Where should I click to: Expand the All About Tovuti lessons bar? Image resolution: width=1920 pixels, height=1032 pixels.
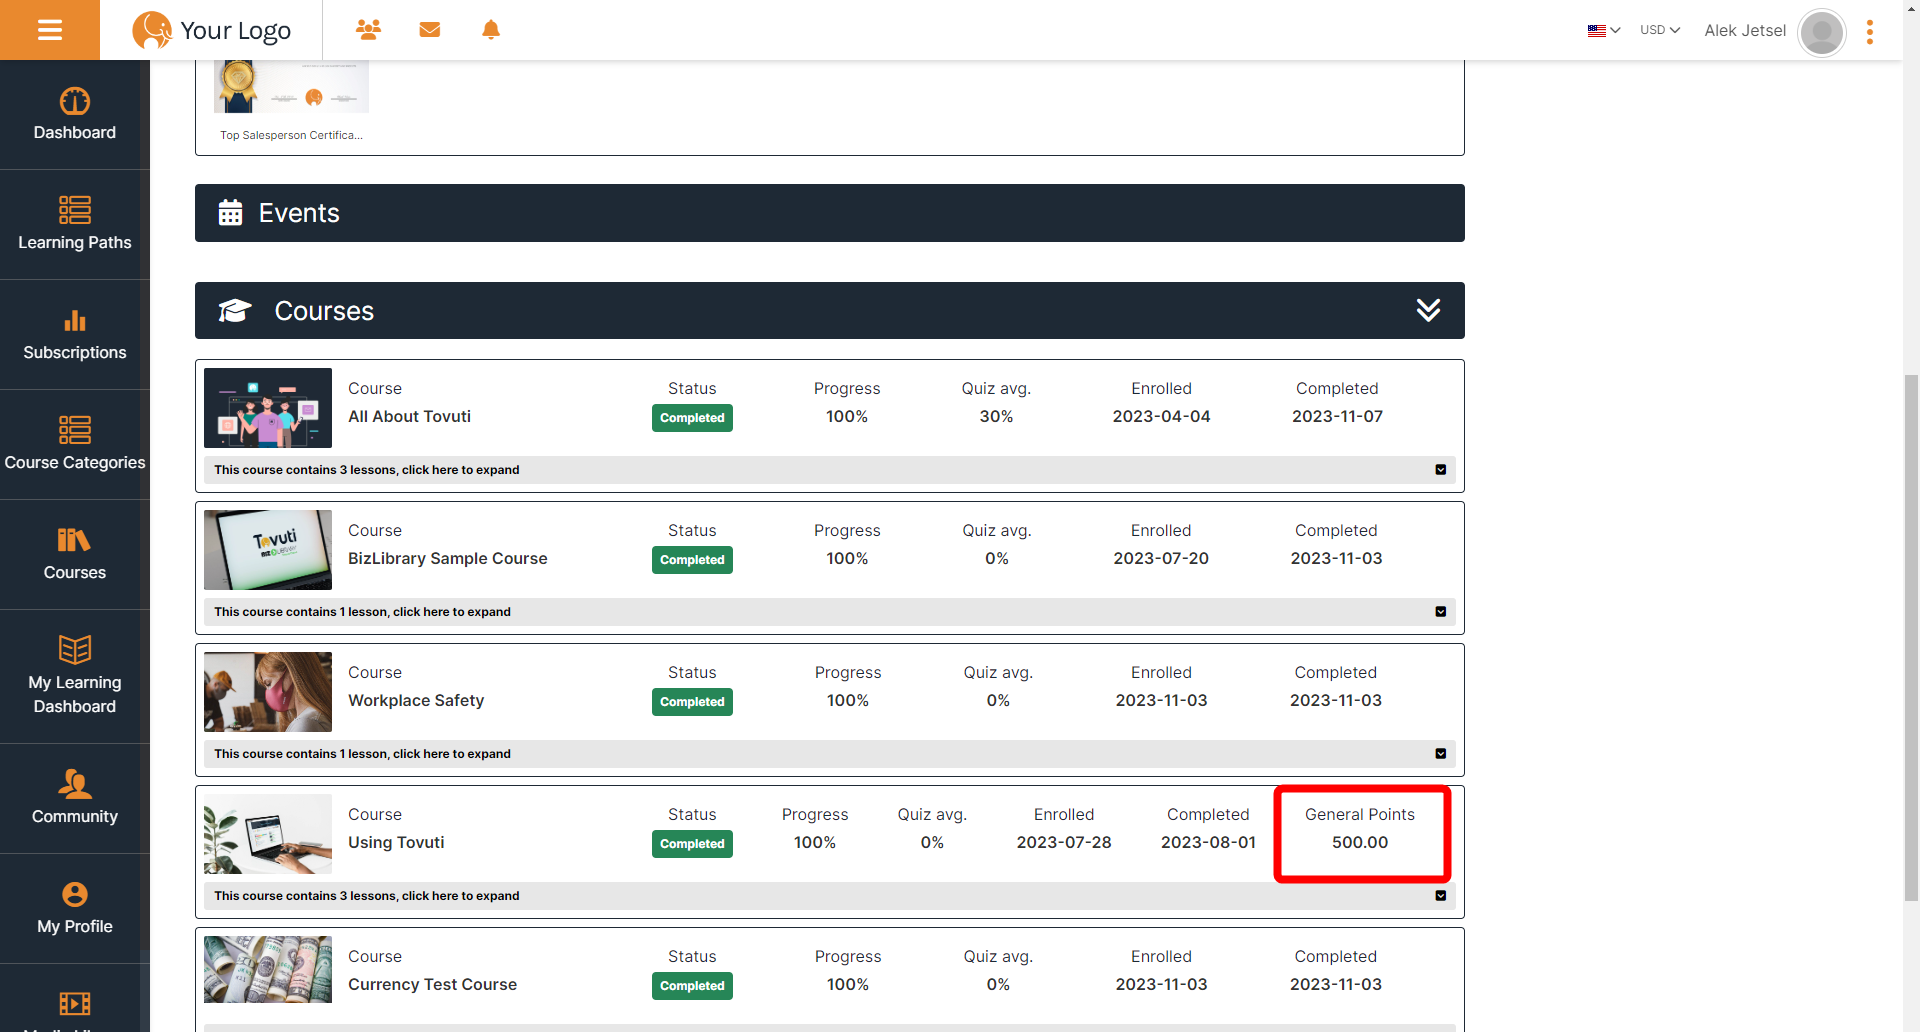coord(830,470)
